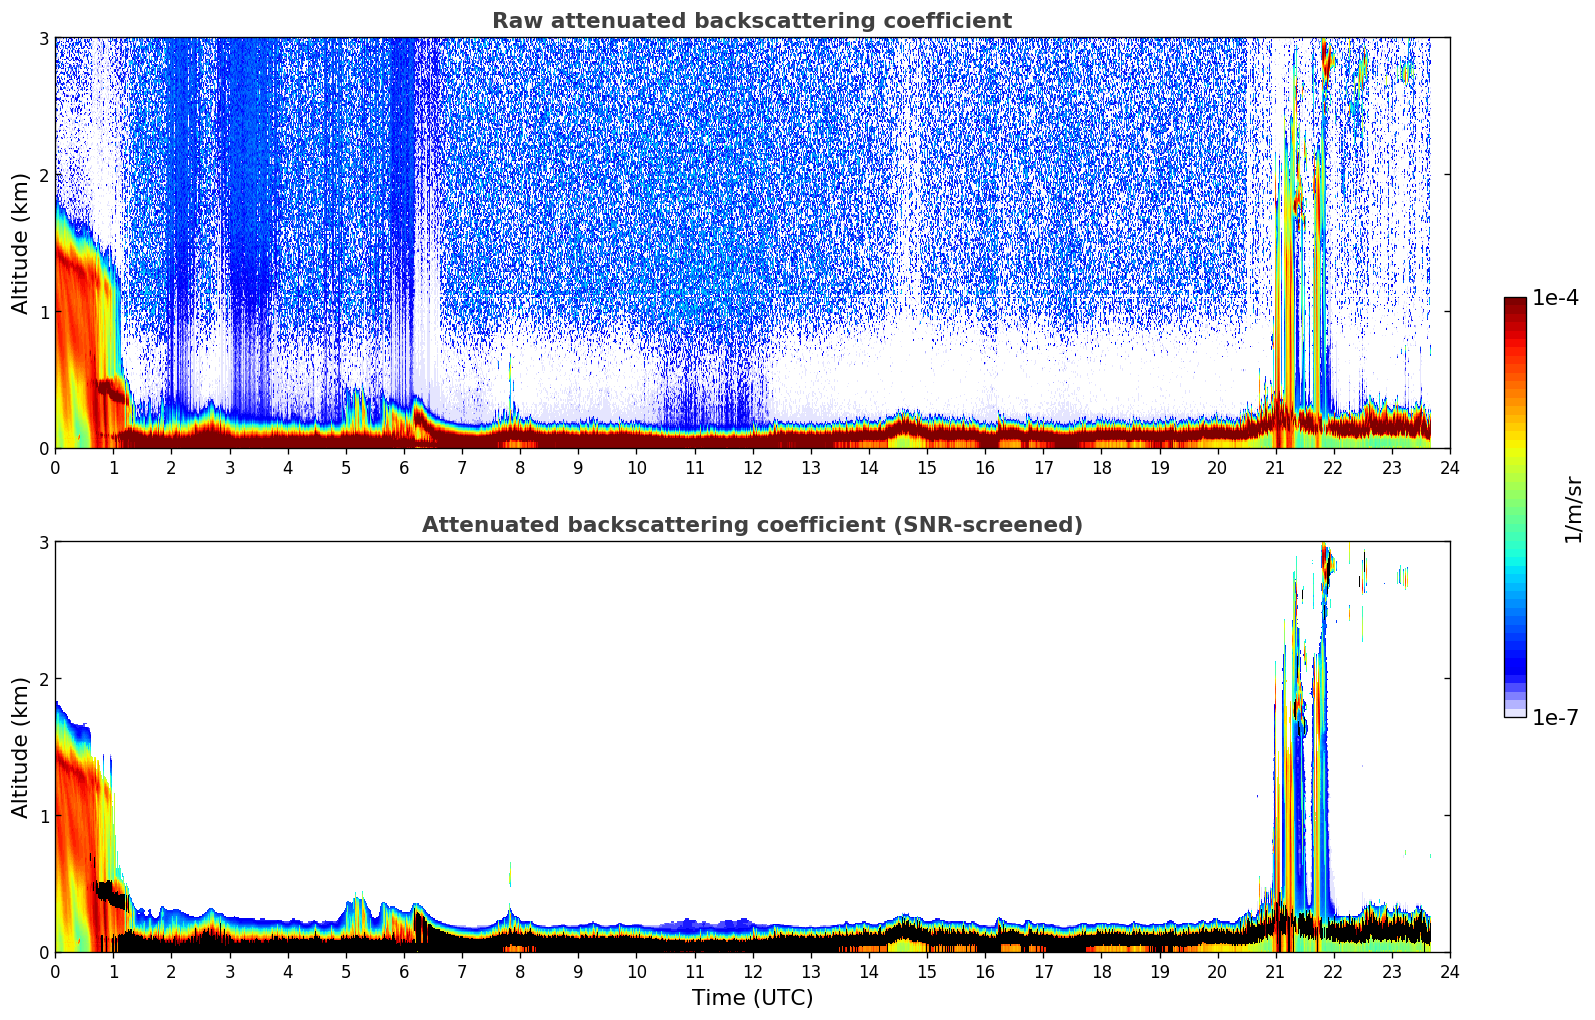The height and width of the screenshot is (1020, 1595).
Task: Click the "Altitude (km)" label of the raw plot
Action: click(21, 243)
